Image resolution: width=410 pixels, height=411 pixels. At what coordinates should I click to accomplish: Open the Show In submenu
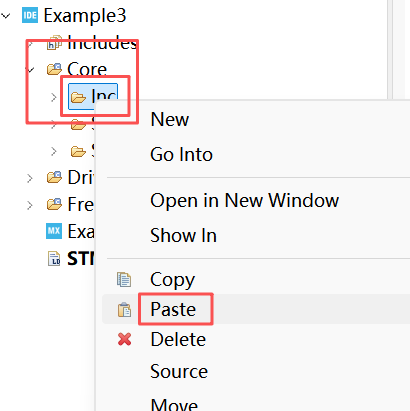183,235
